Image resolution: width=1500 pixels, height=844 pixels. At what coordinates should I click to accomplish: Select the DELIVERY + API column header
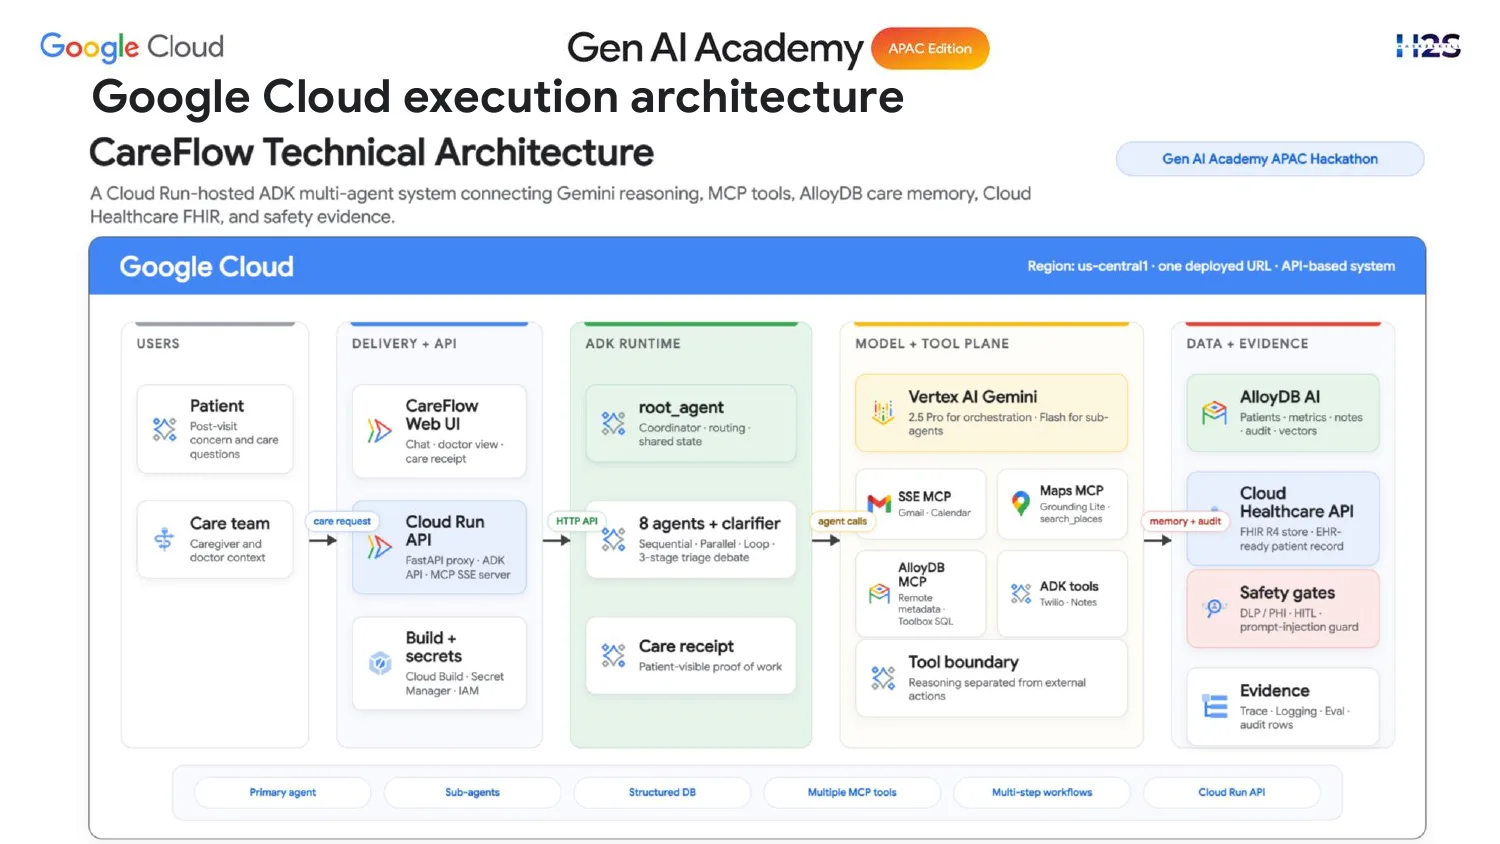pyautogui.click(x=404, y=343)
